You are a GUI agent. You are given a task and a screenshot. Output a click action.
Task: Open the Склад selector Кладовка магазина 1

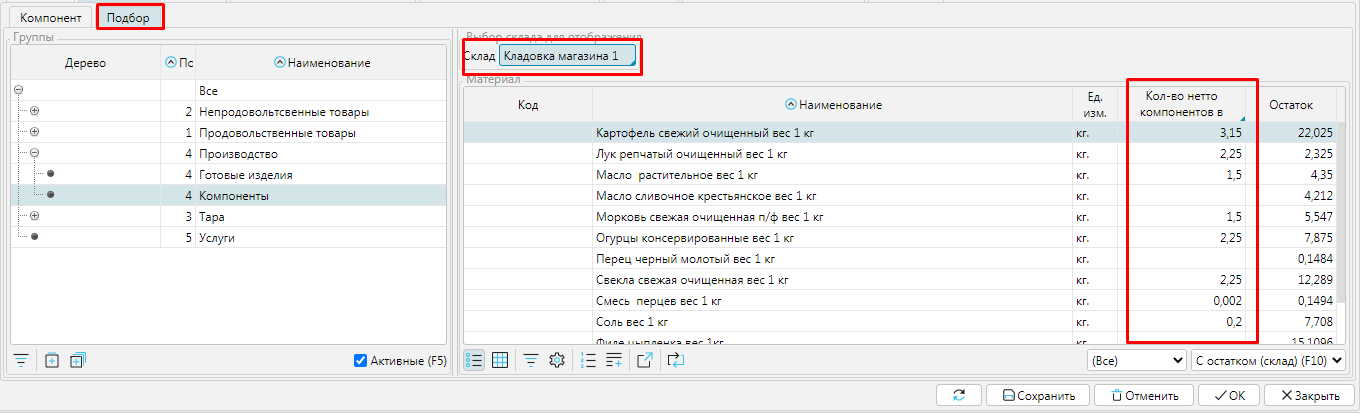coord(567,56)
